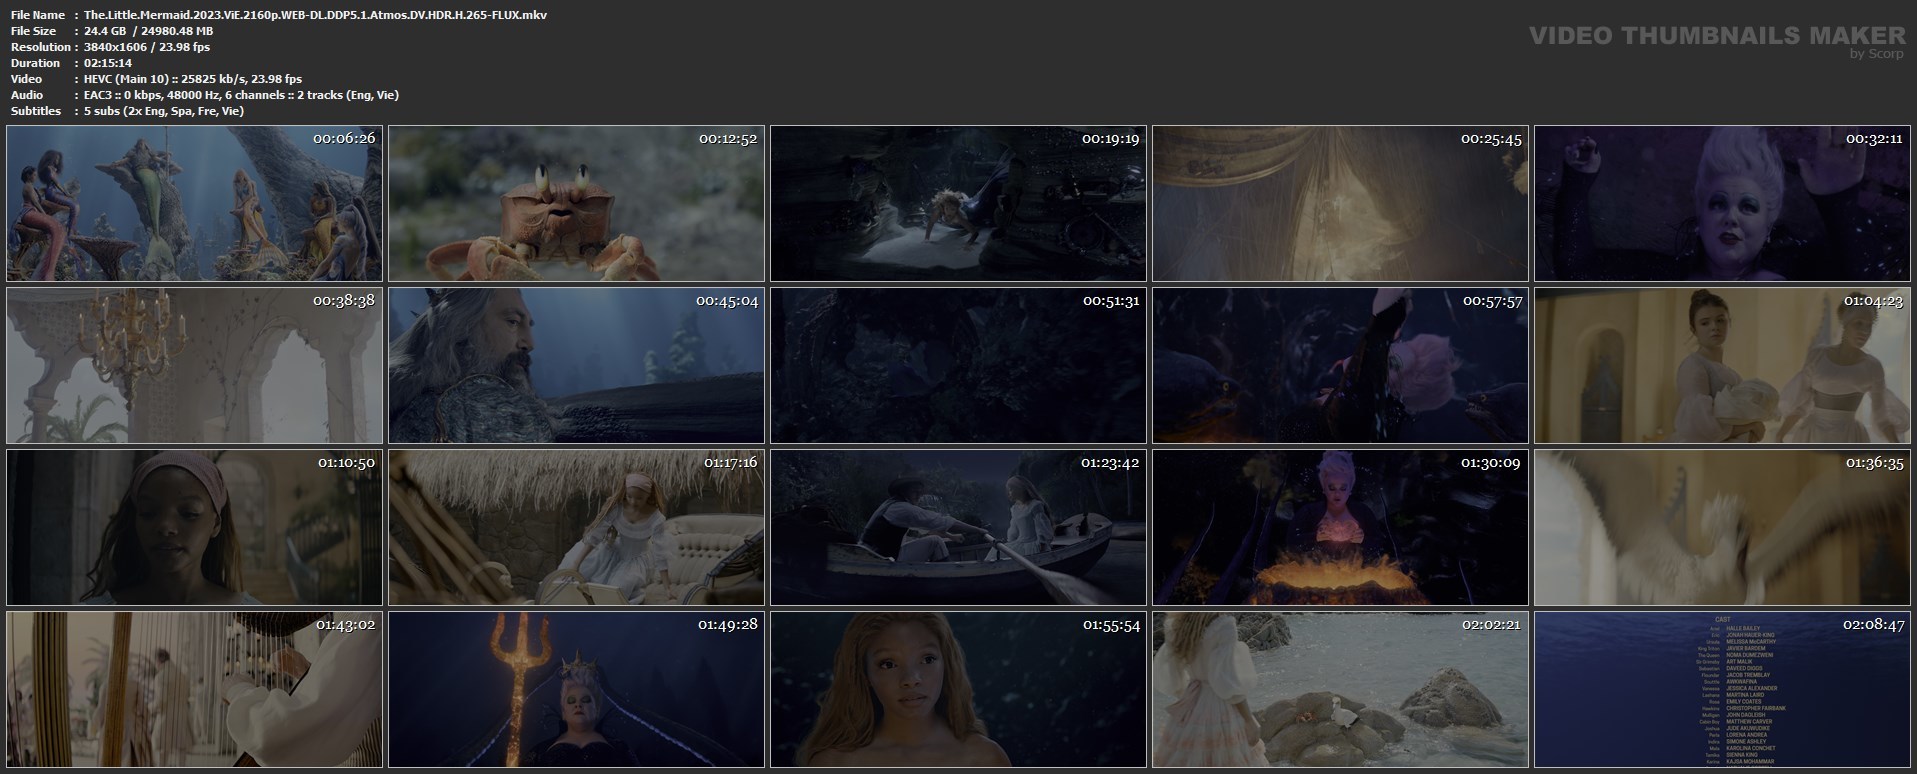Open the palace chandelier thumbnail at 00:38:38
Image resolution: width=1917 pixels, height=774 pixels.
194,365
